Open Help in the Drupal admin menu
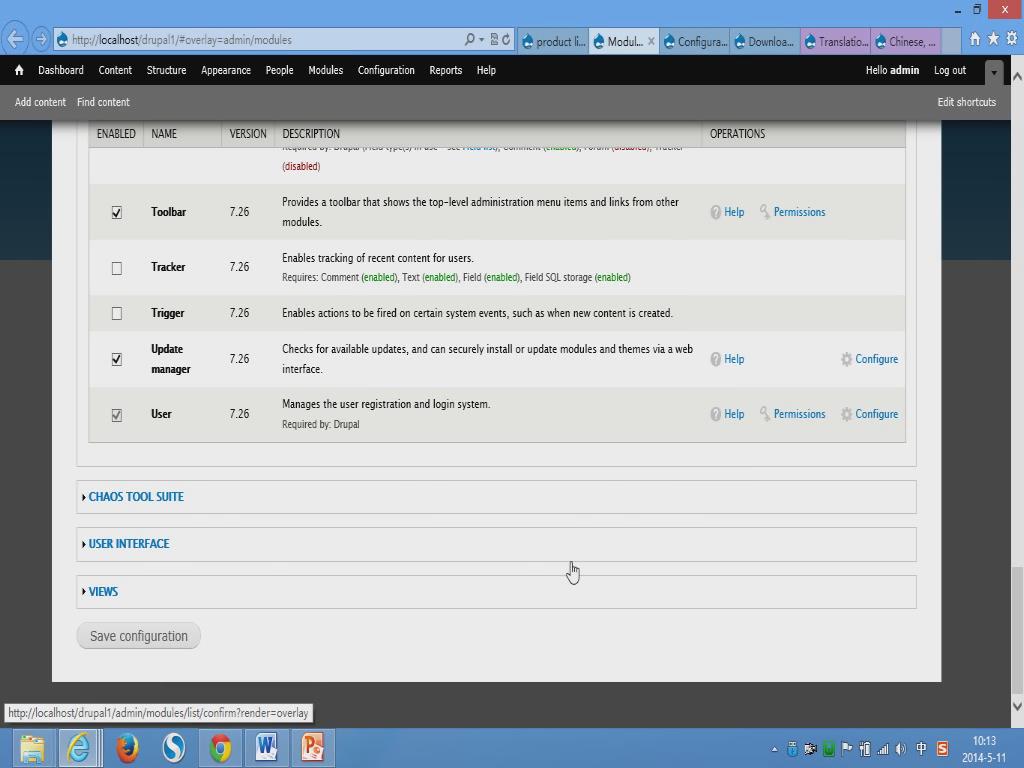The height and width of the screenshot is (768, 1024). point(486,70)
